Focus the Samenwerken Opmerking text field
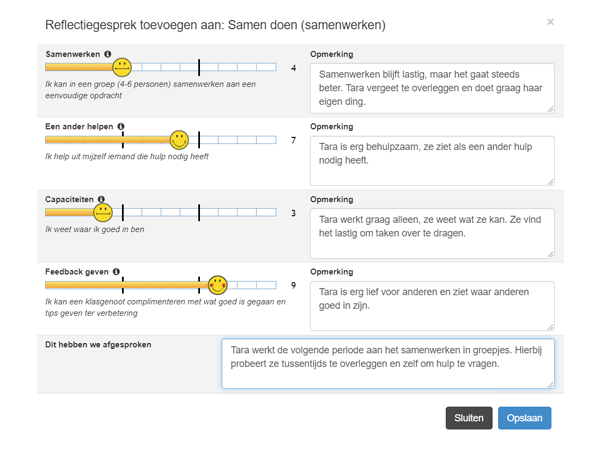 pyautogui.click(x=432, y=88)
